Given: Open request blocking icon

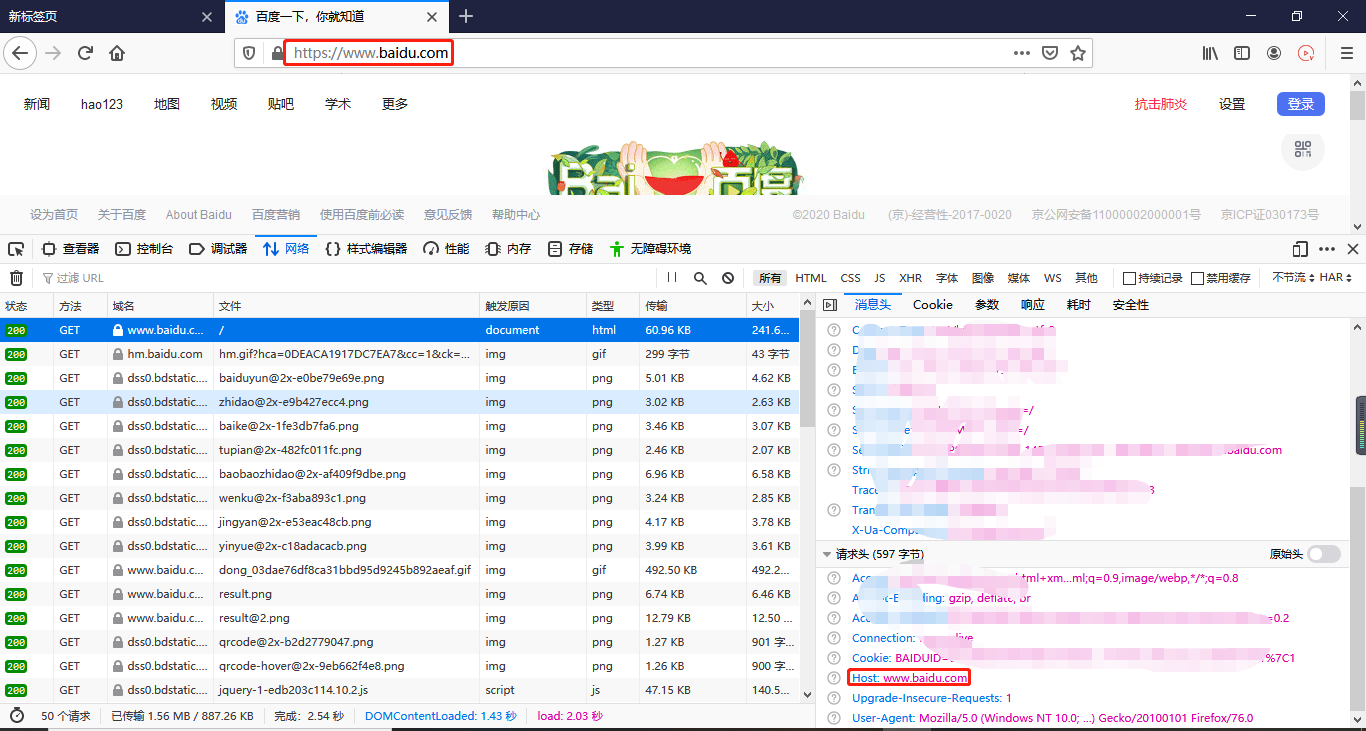Looking at the screenshot, I should (x=728, y=278).
